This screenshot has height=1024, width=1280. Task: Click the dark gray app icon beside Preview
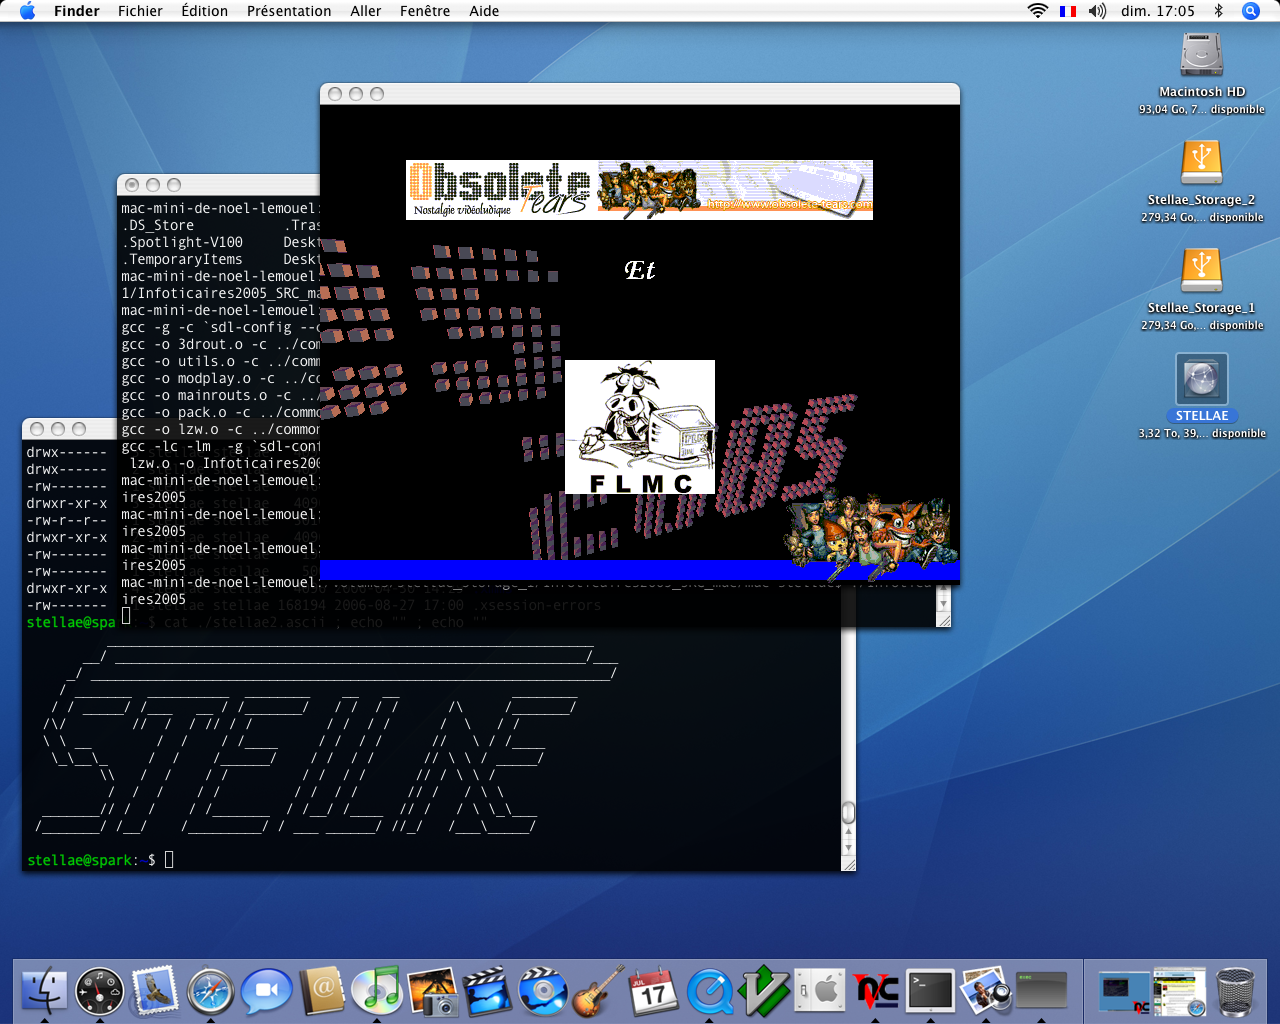pos(1042,991)
